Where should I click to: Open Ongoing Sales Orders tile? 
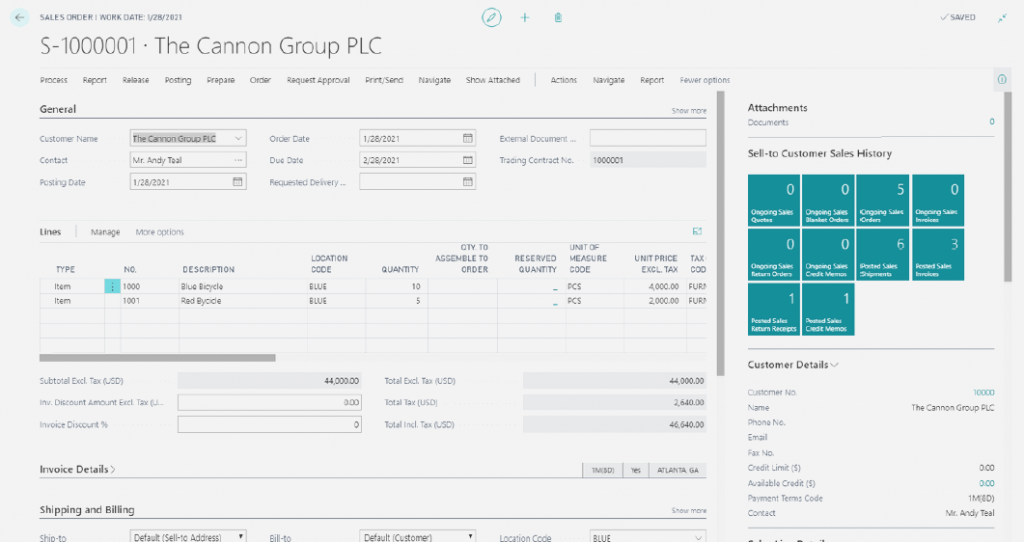click(882, 200)
